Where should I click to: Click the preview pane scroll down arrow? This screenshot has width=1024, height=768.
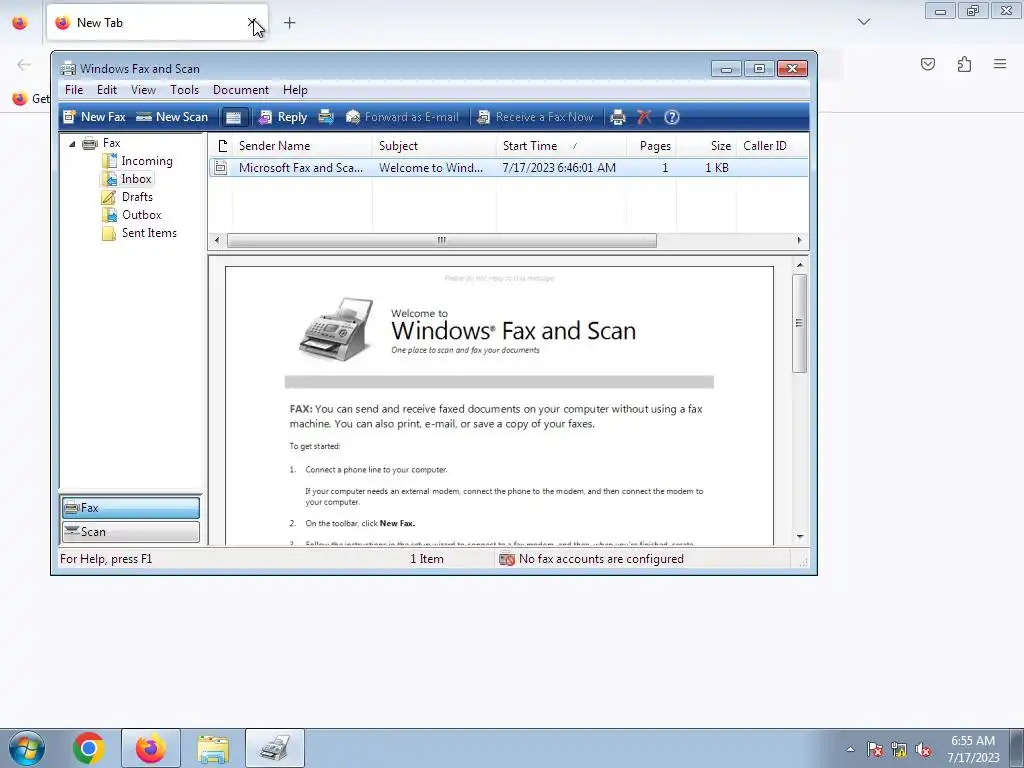coord(799,536)
